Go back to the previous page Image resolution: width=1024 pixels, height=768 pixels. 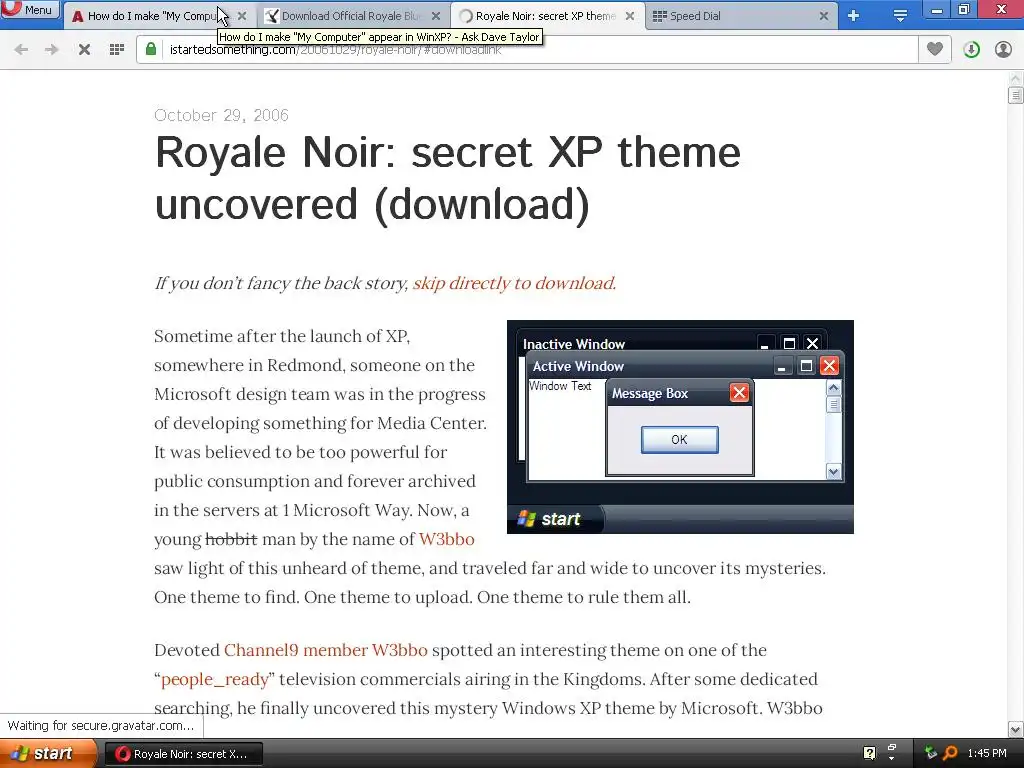pos(21,49)
